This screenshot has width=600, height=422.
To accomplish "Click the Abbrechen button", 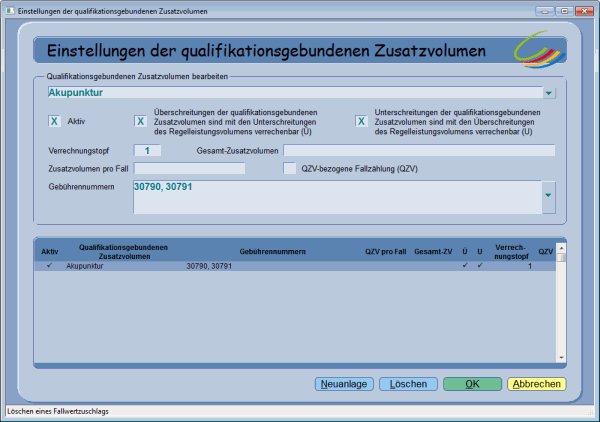I will (x=536, y=384).
